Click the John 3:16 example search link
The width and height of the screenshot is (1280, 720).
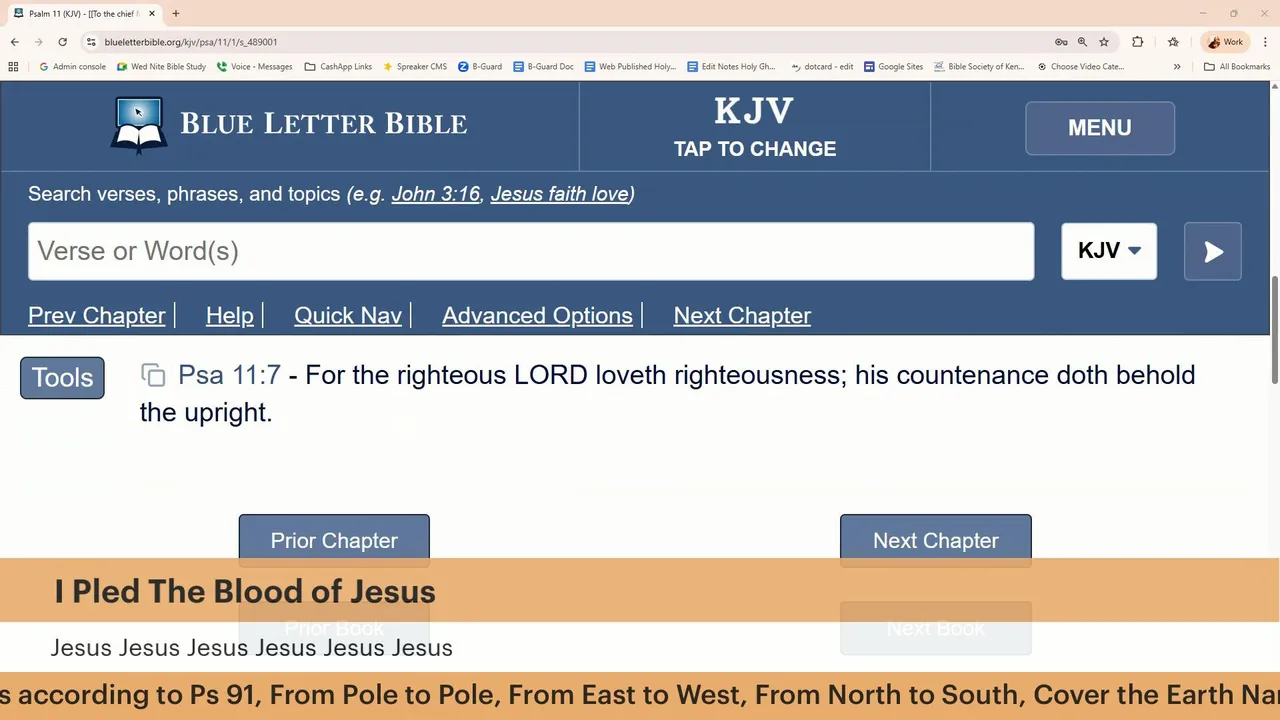point(436,194)
